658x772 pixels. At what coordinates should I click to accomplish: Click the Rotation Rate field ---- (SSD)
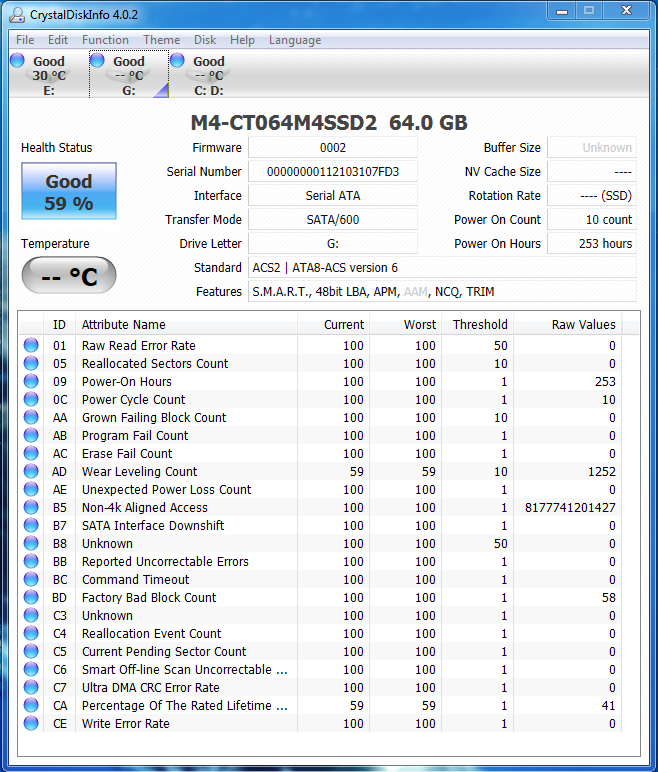pyautogui.click(x=592, y=196)
